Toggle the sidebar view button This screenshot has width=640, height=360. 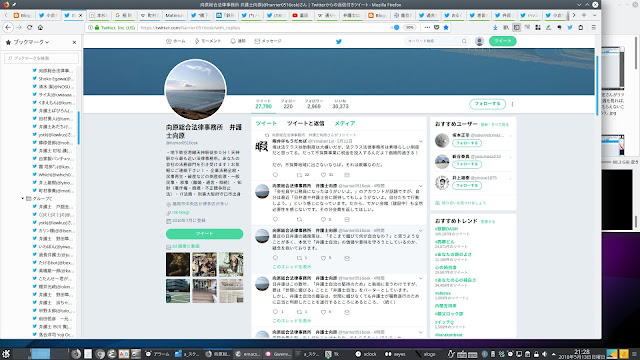pos(517,27)
